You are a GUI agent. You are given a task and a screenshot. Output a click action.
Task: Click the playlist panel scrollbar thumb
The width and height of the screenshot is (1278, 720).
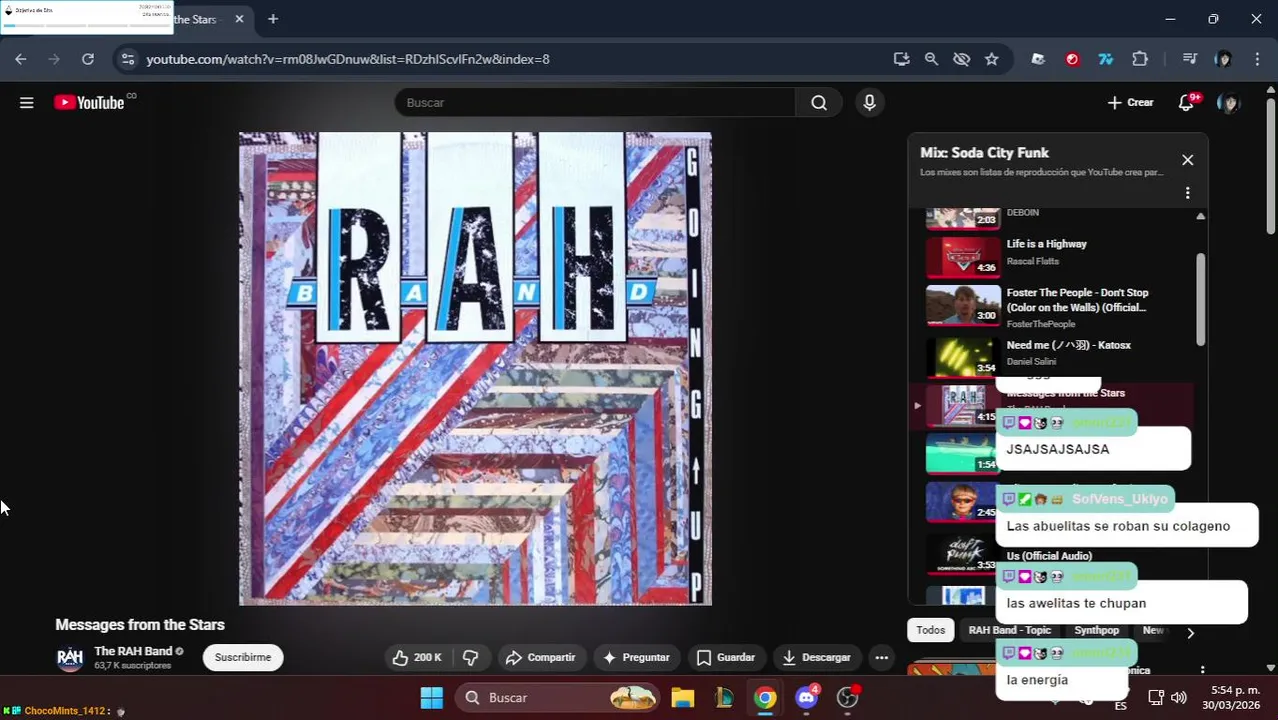(1200, 300)
